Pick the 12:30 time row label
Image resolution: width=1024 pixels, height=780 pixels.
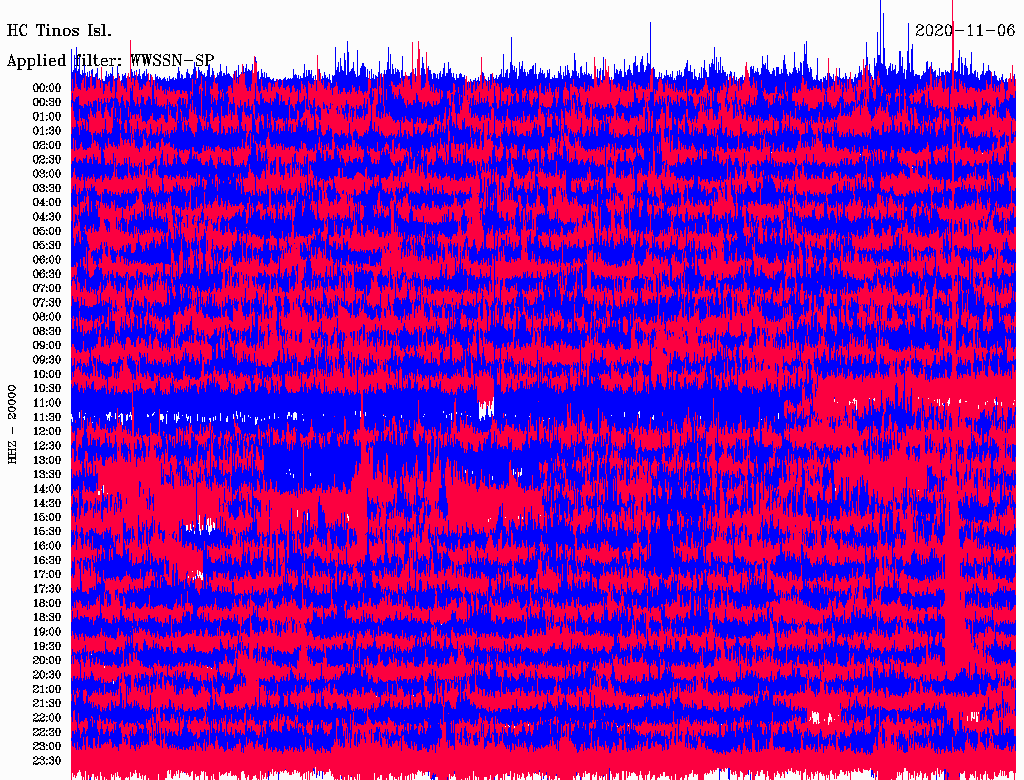tap(47, 446)
